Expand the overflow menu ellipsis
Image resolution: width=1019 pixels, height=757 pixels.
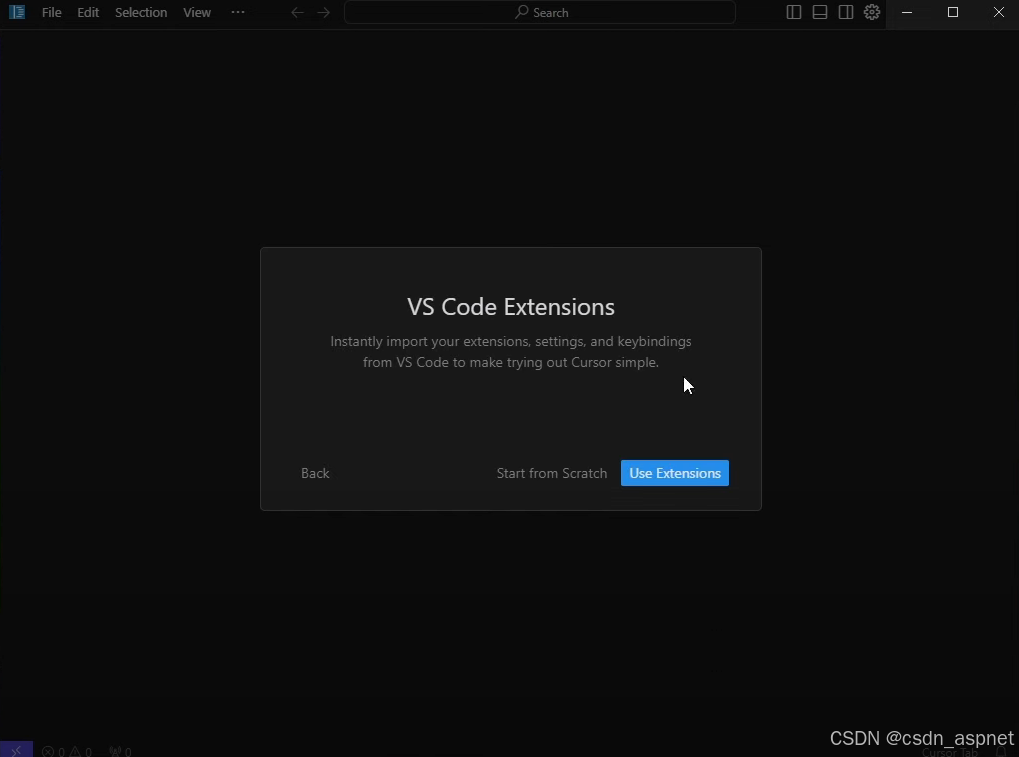click(238, 12)
